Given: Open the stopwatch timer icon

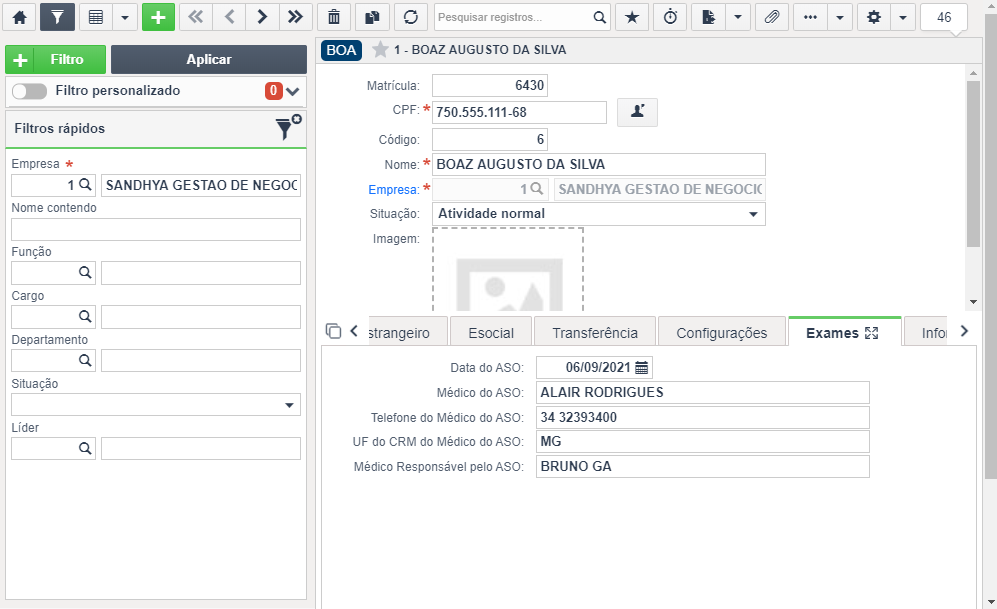Looking at the screenshot, I should (x=670, y=17).
